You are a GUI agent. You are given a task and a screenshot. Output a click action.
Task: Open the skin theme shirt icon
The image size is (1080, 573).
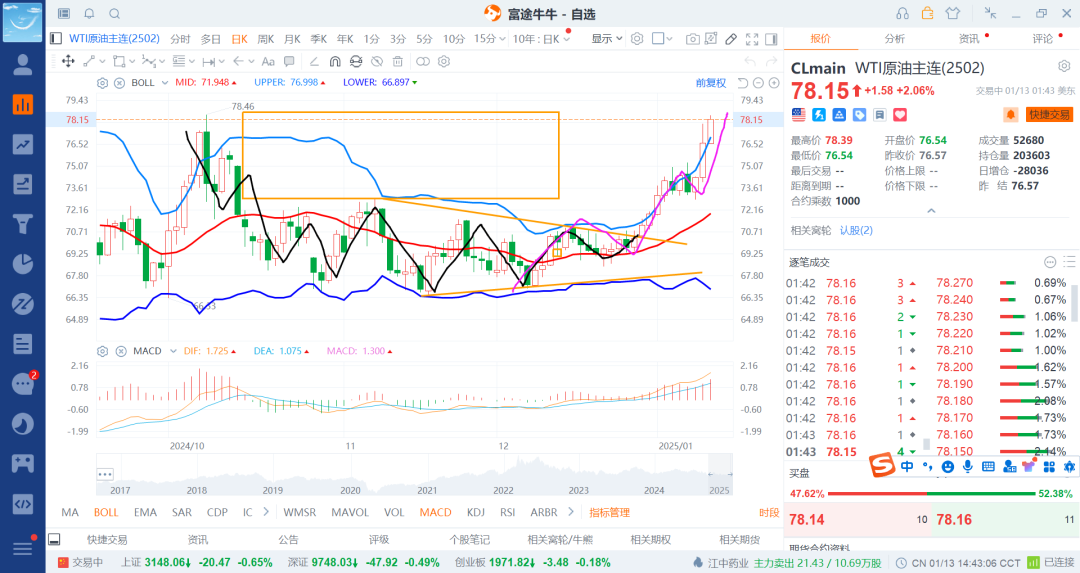953,13
